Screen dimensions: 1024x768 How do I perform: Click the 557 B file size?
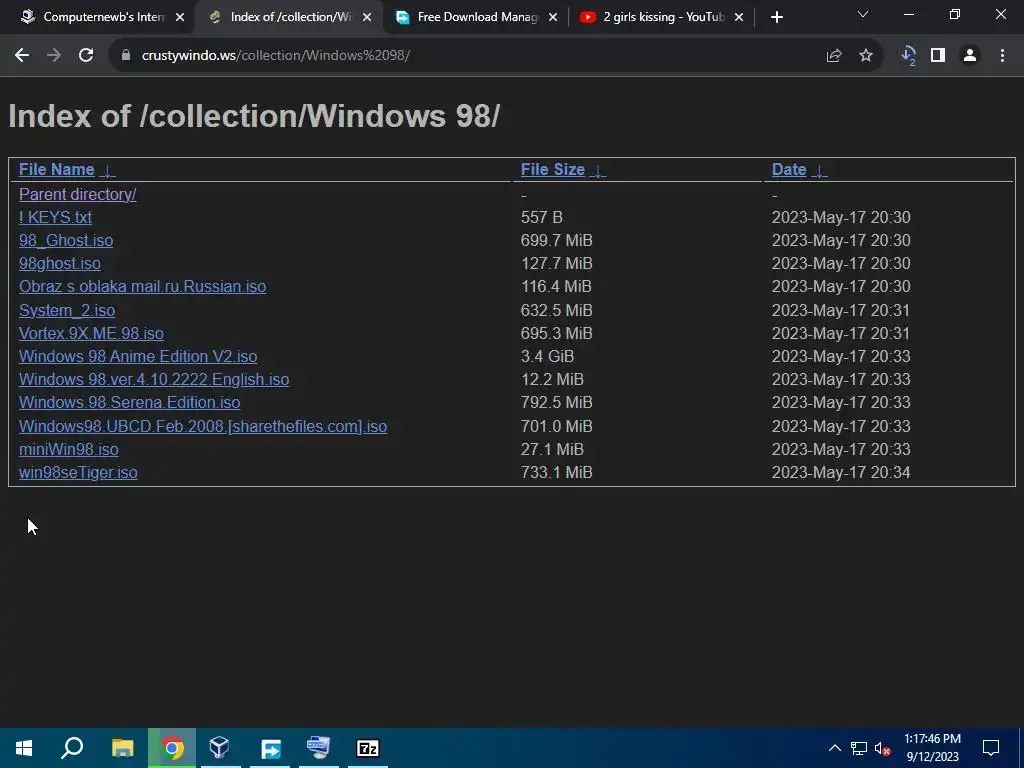541,217
